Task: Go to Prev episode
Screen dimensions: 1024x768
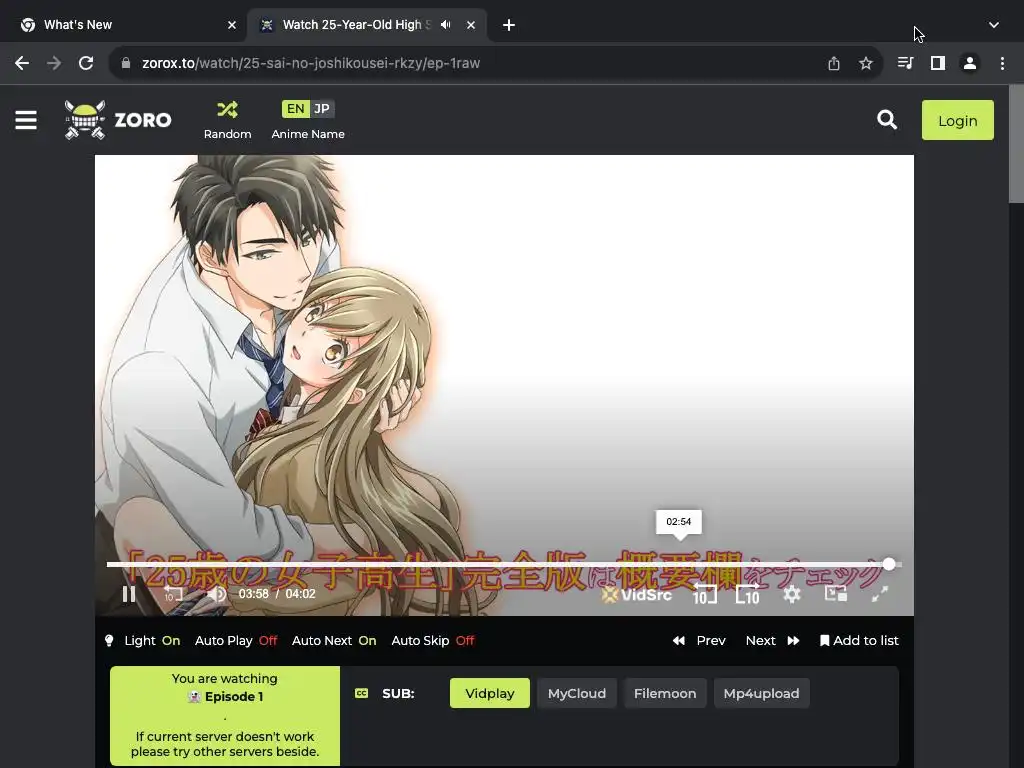Action: pyautogui.click(x=699, y=641)
